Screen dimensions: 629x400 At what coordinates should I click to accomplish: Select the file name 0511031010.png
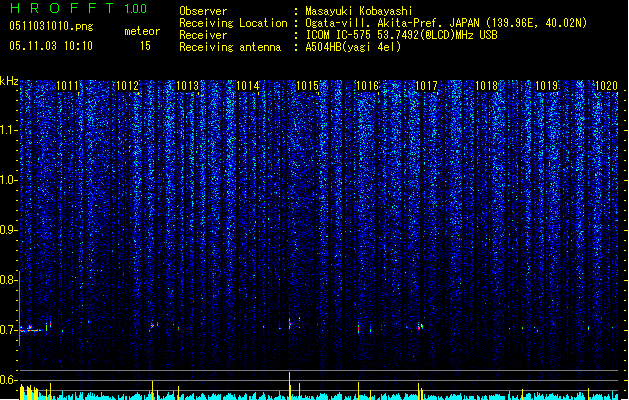click(51, 26)
